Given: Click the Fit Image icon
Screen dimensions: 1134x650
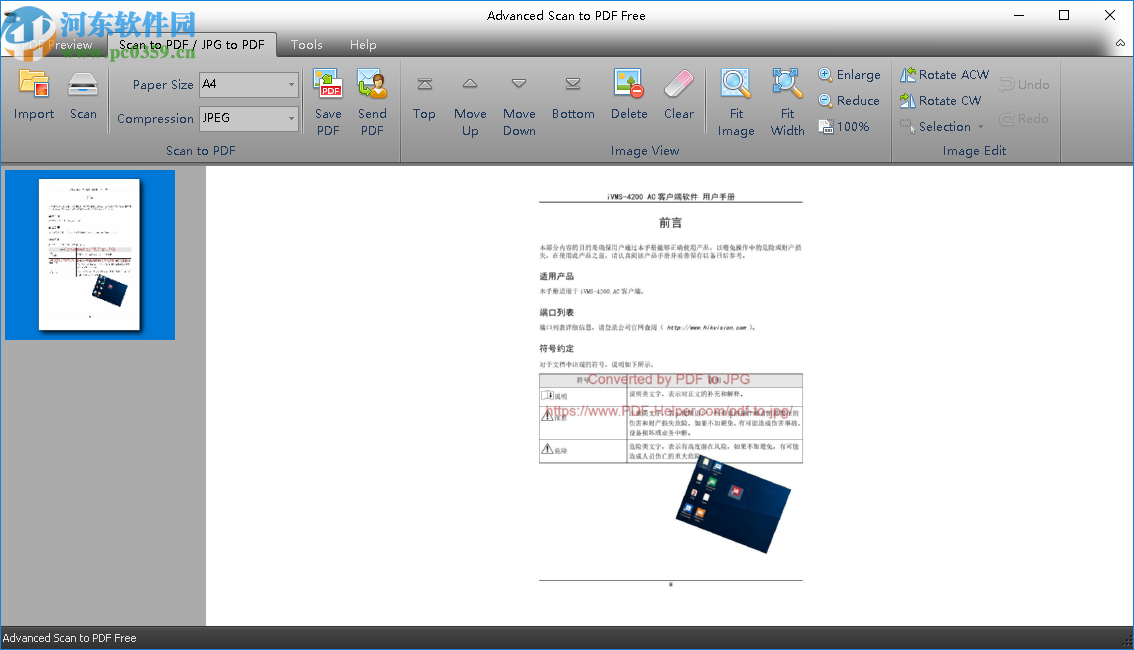Looking at the screenshot, I should tap(736, 95).
